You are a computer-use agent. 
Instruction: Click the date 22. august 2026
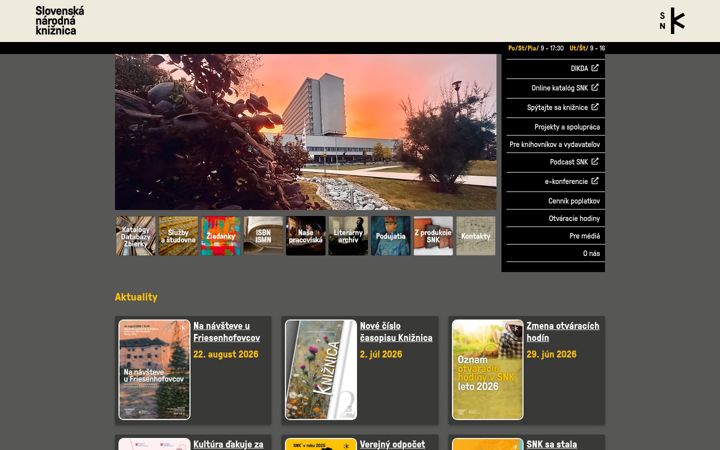(225, 354)
